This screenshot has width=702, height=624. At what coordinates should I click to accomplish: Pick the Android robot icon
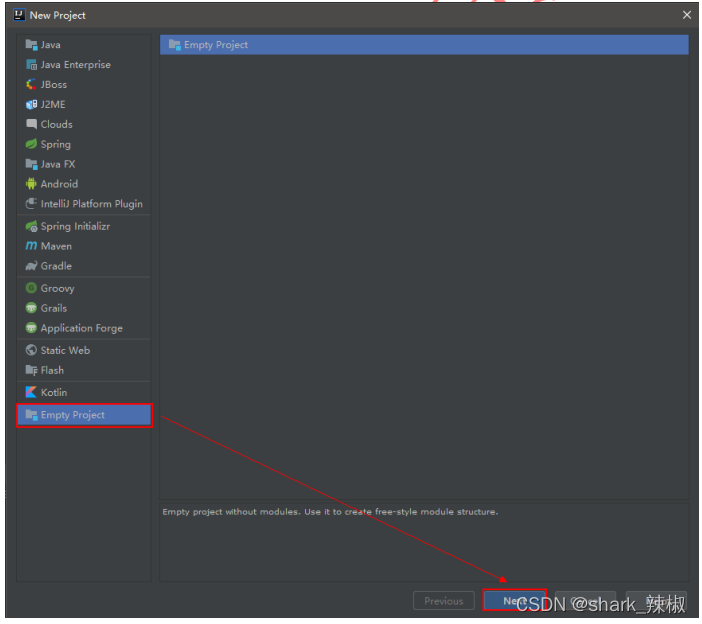pos(31,184)
